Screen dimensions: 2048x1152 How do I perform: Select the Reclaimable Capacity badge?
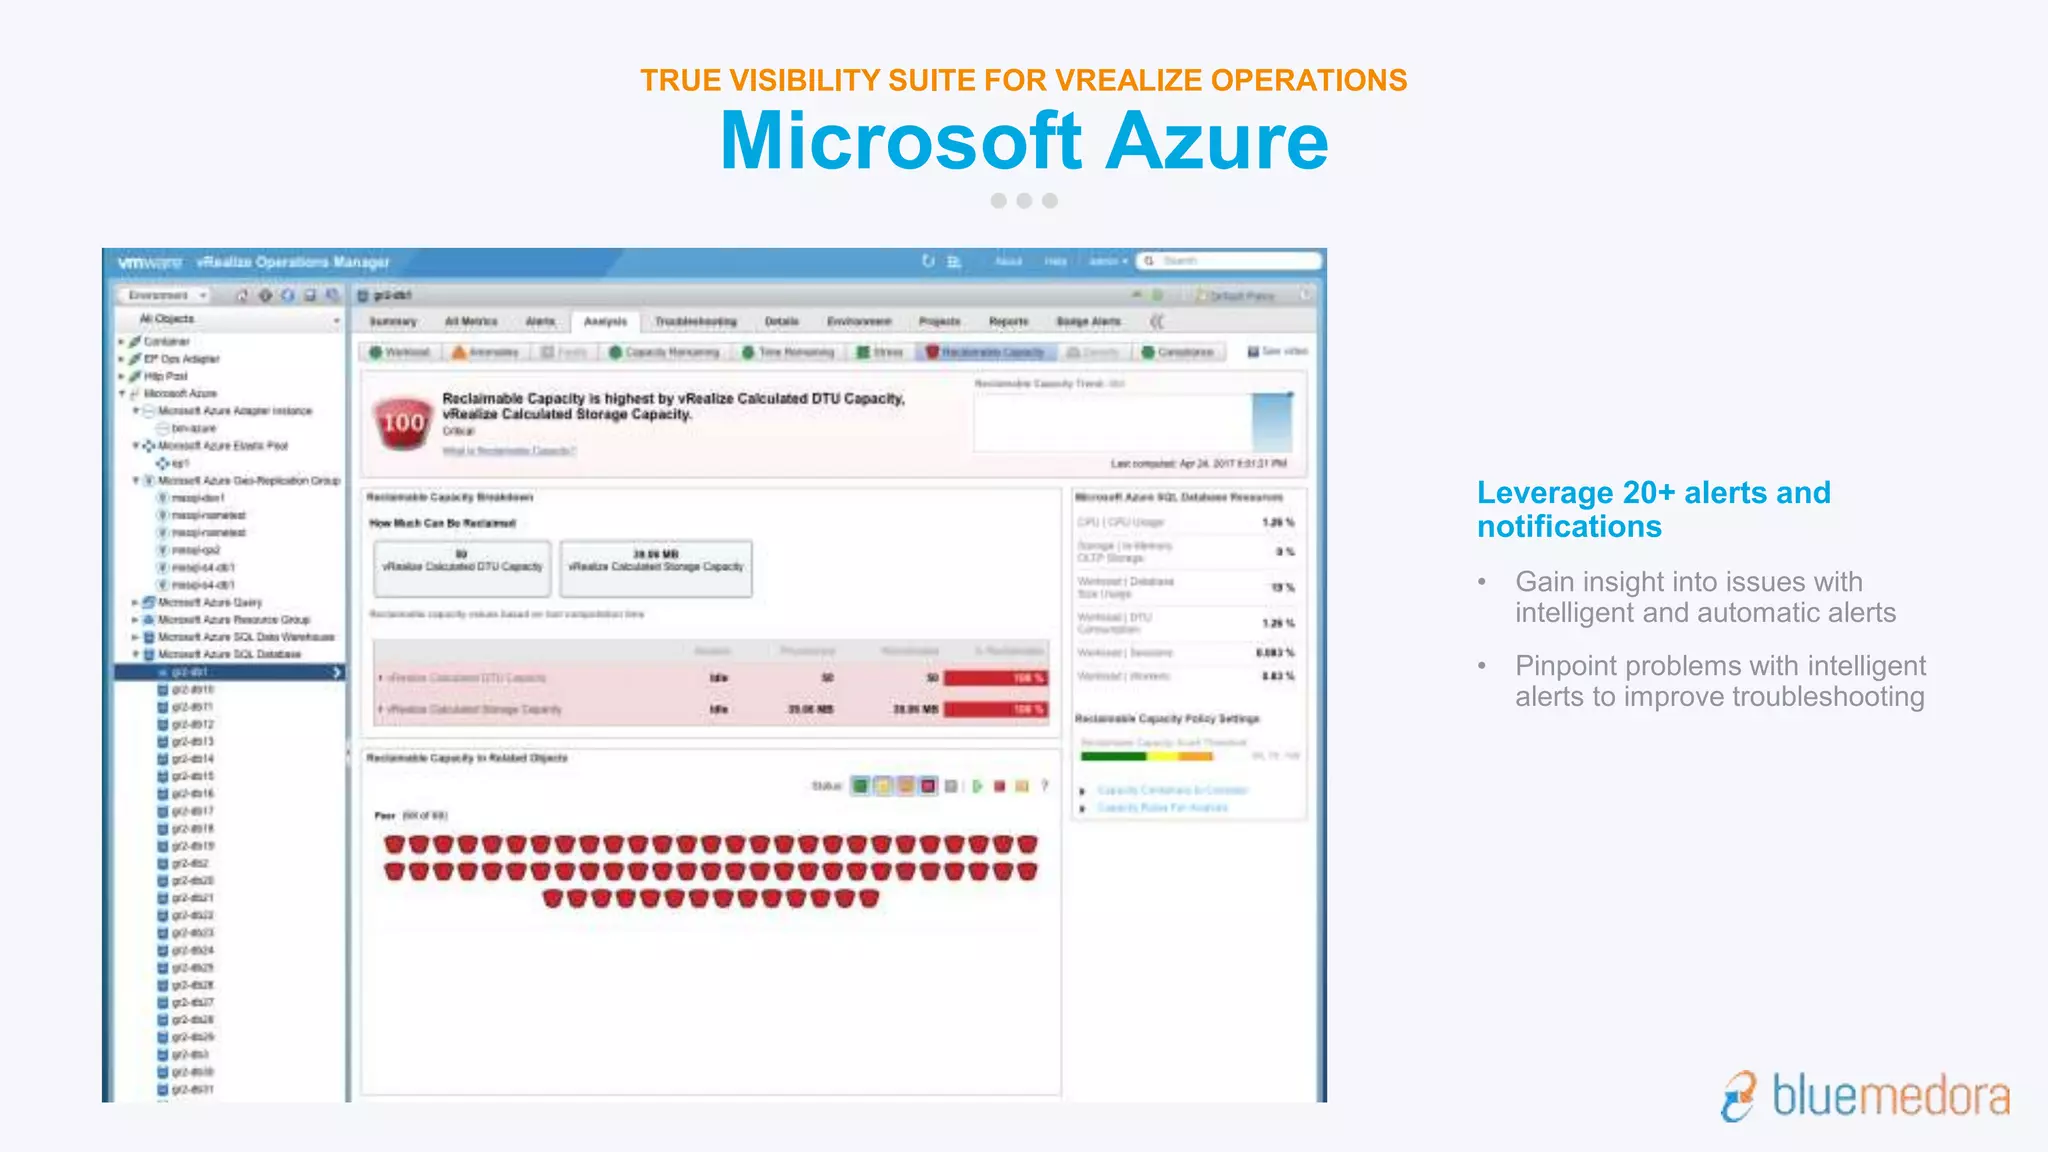point(985,352)
